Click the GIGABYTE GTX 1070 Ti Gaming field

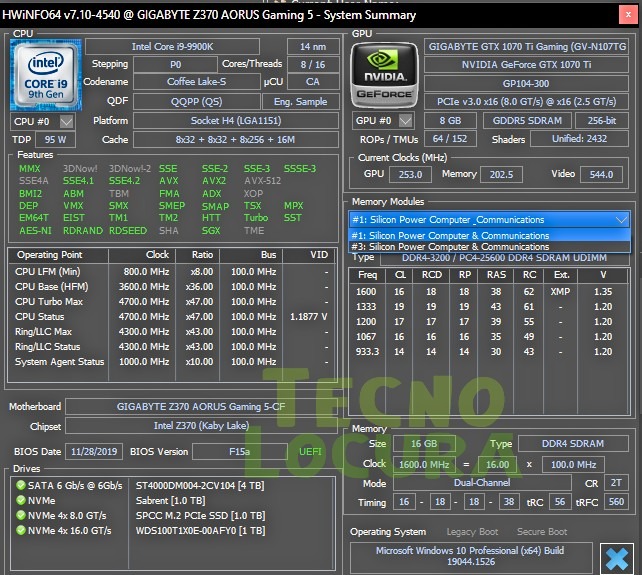pos(526,47)
